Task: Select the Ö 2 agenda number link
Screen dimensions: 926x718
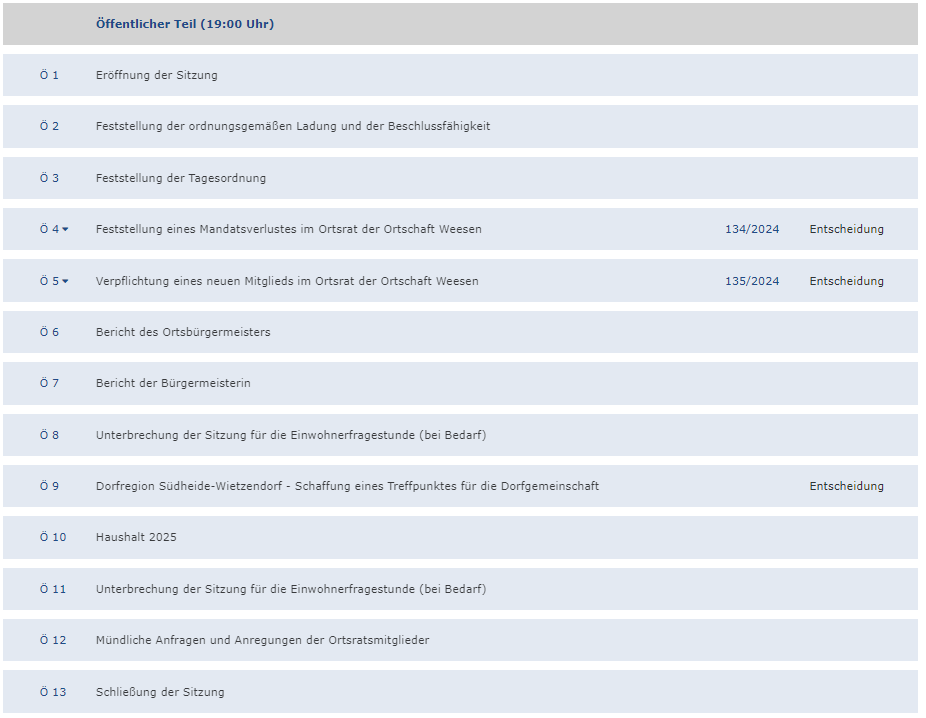Action: click(x=49, y=127)
